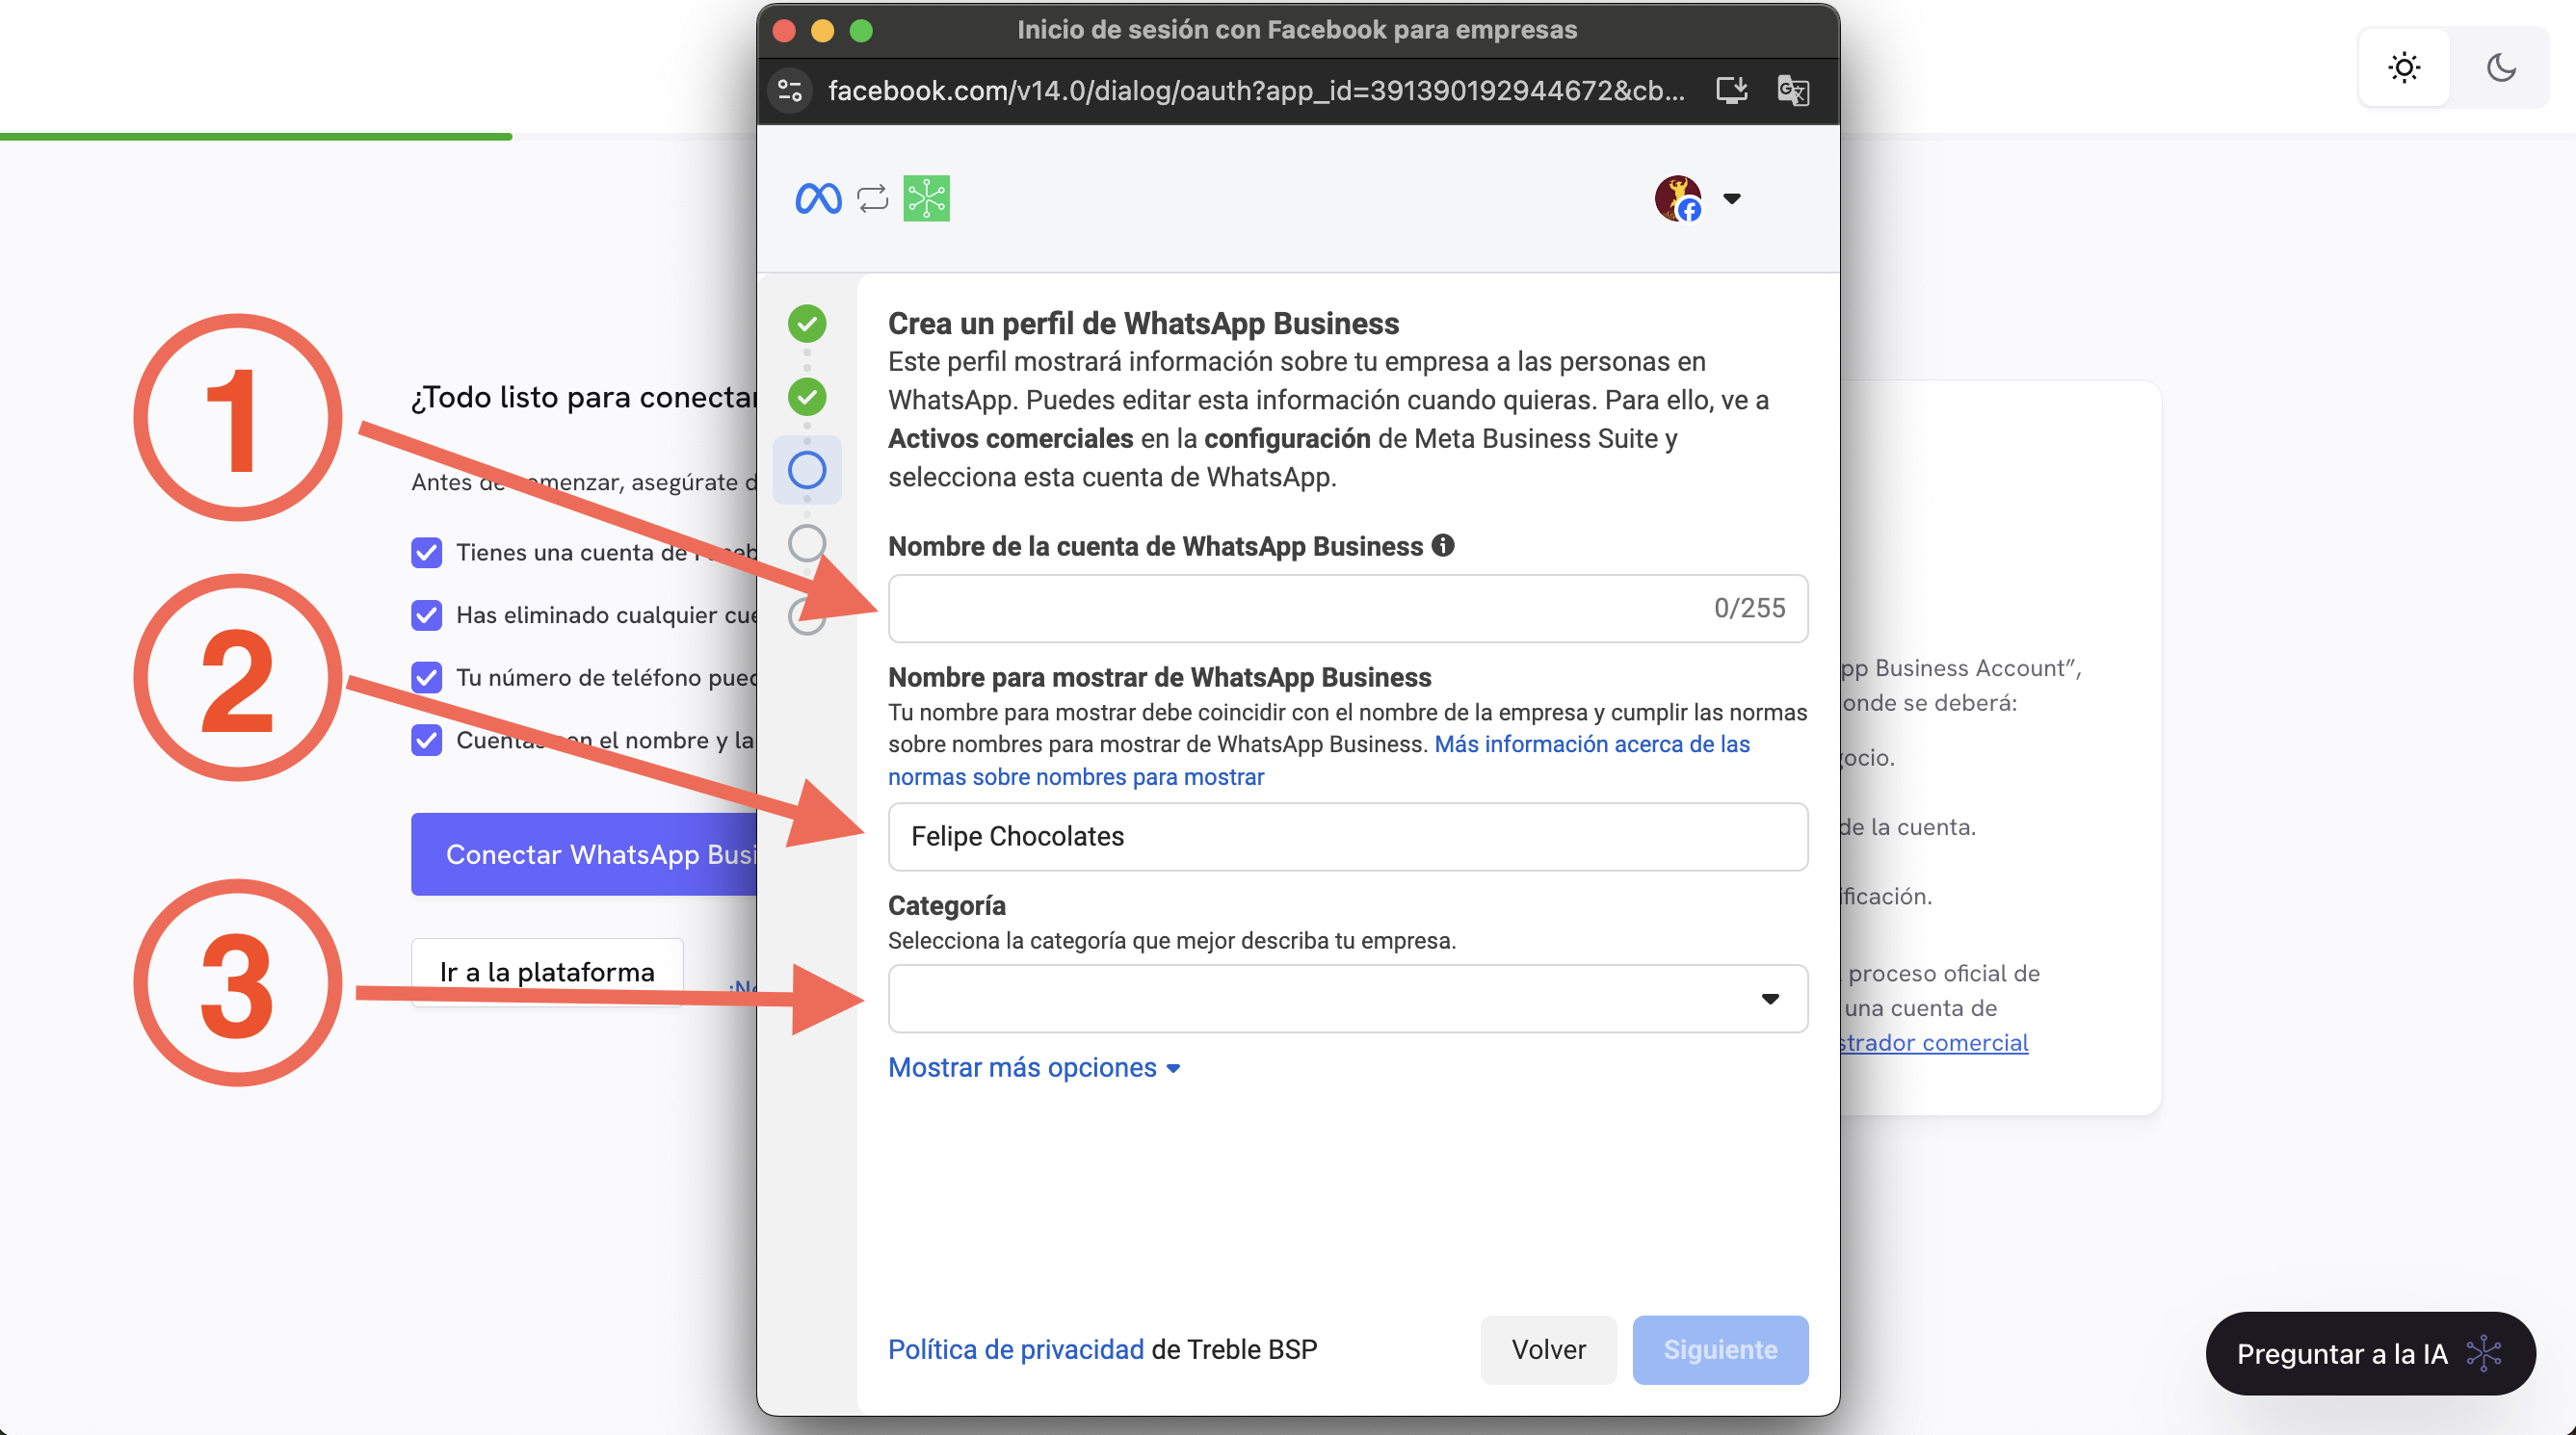
Task: Click the green Treble app icon
Action: (926, 198)
